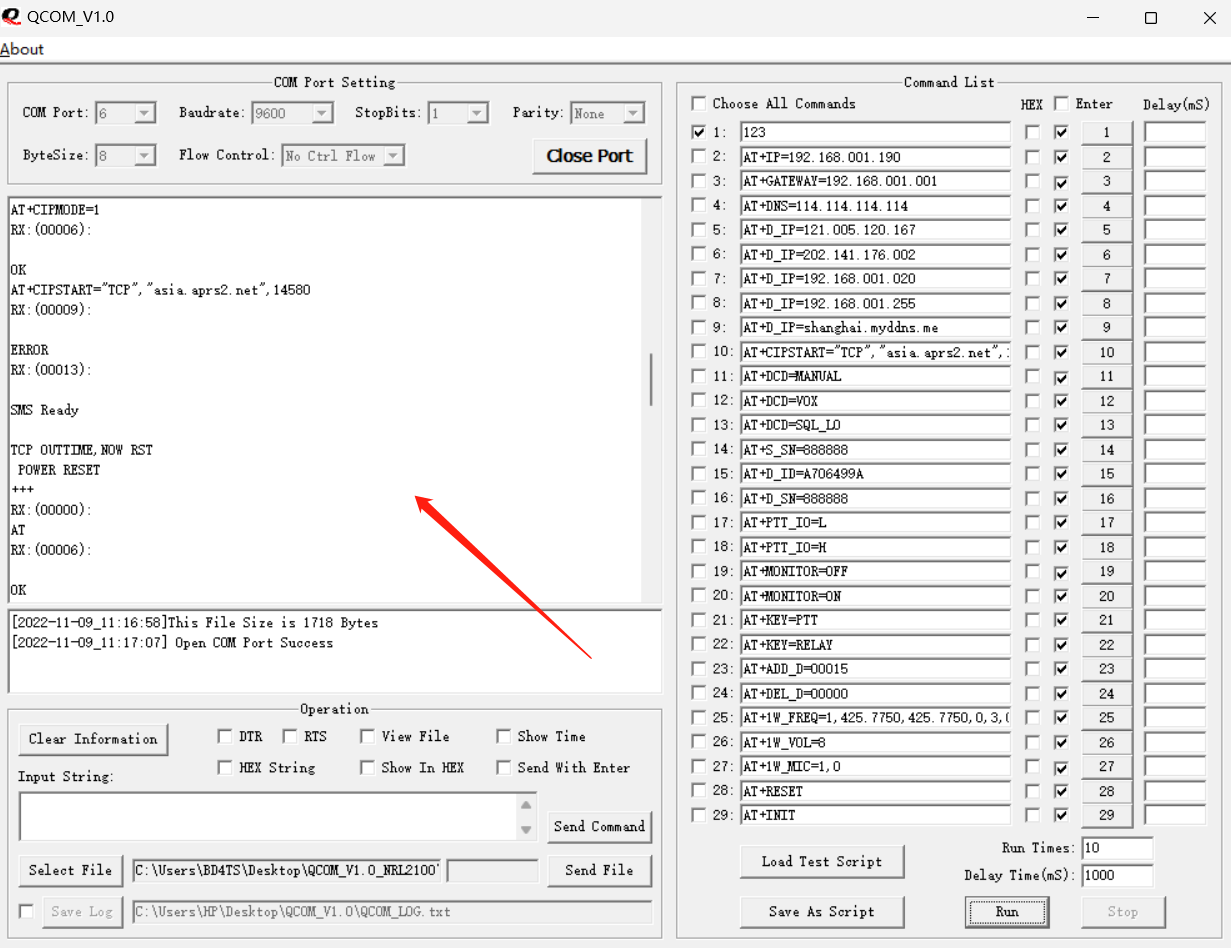Toggle Send With Enter checkbox

pos(503,768)
